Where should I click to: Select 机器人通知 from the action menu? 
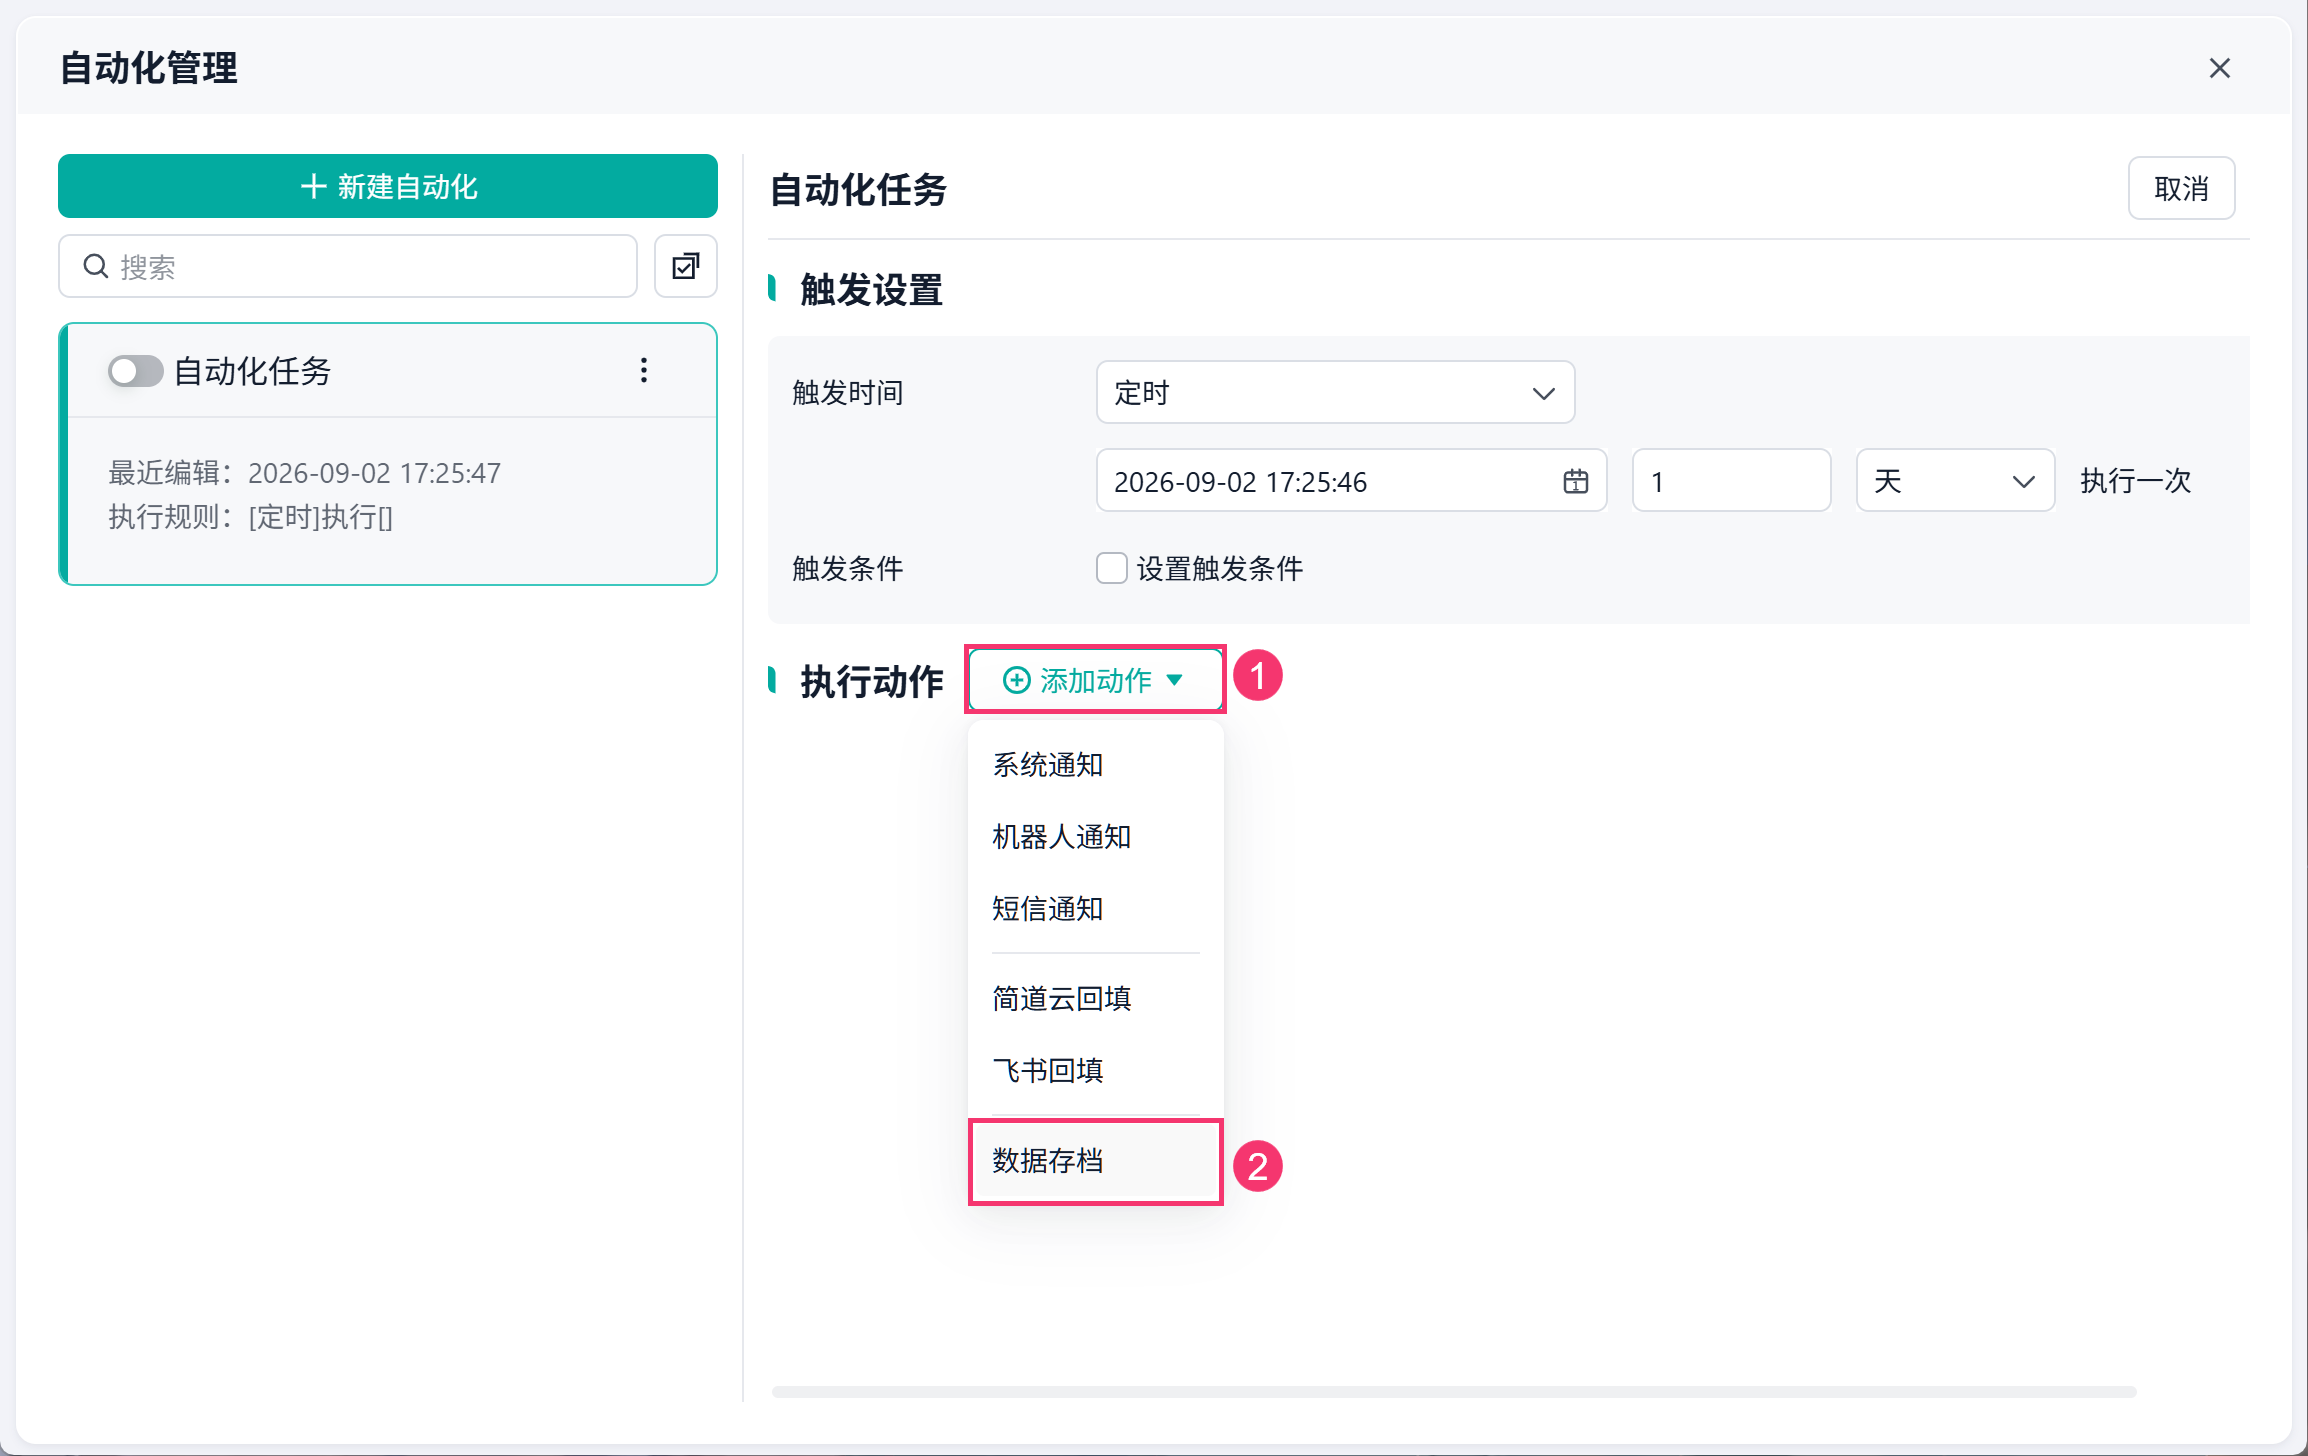coord(1095,837)
